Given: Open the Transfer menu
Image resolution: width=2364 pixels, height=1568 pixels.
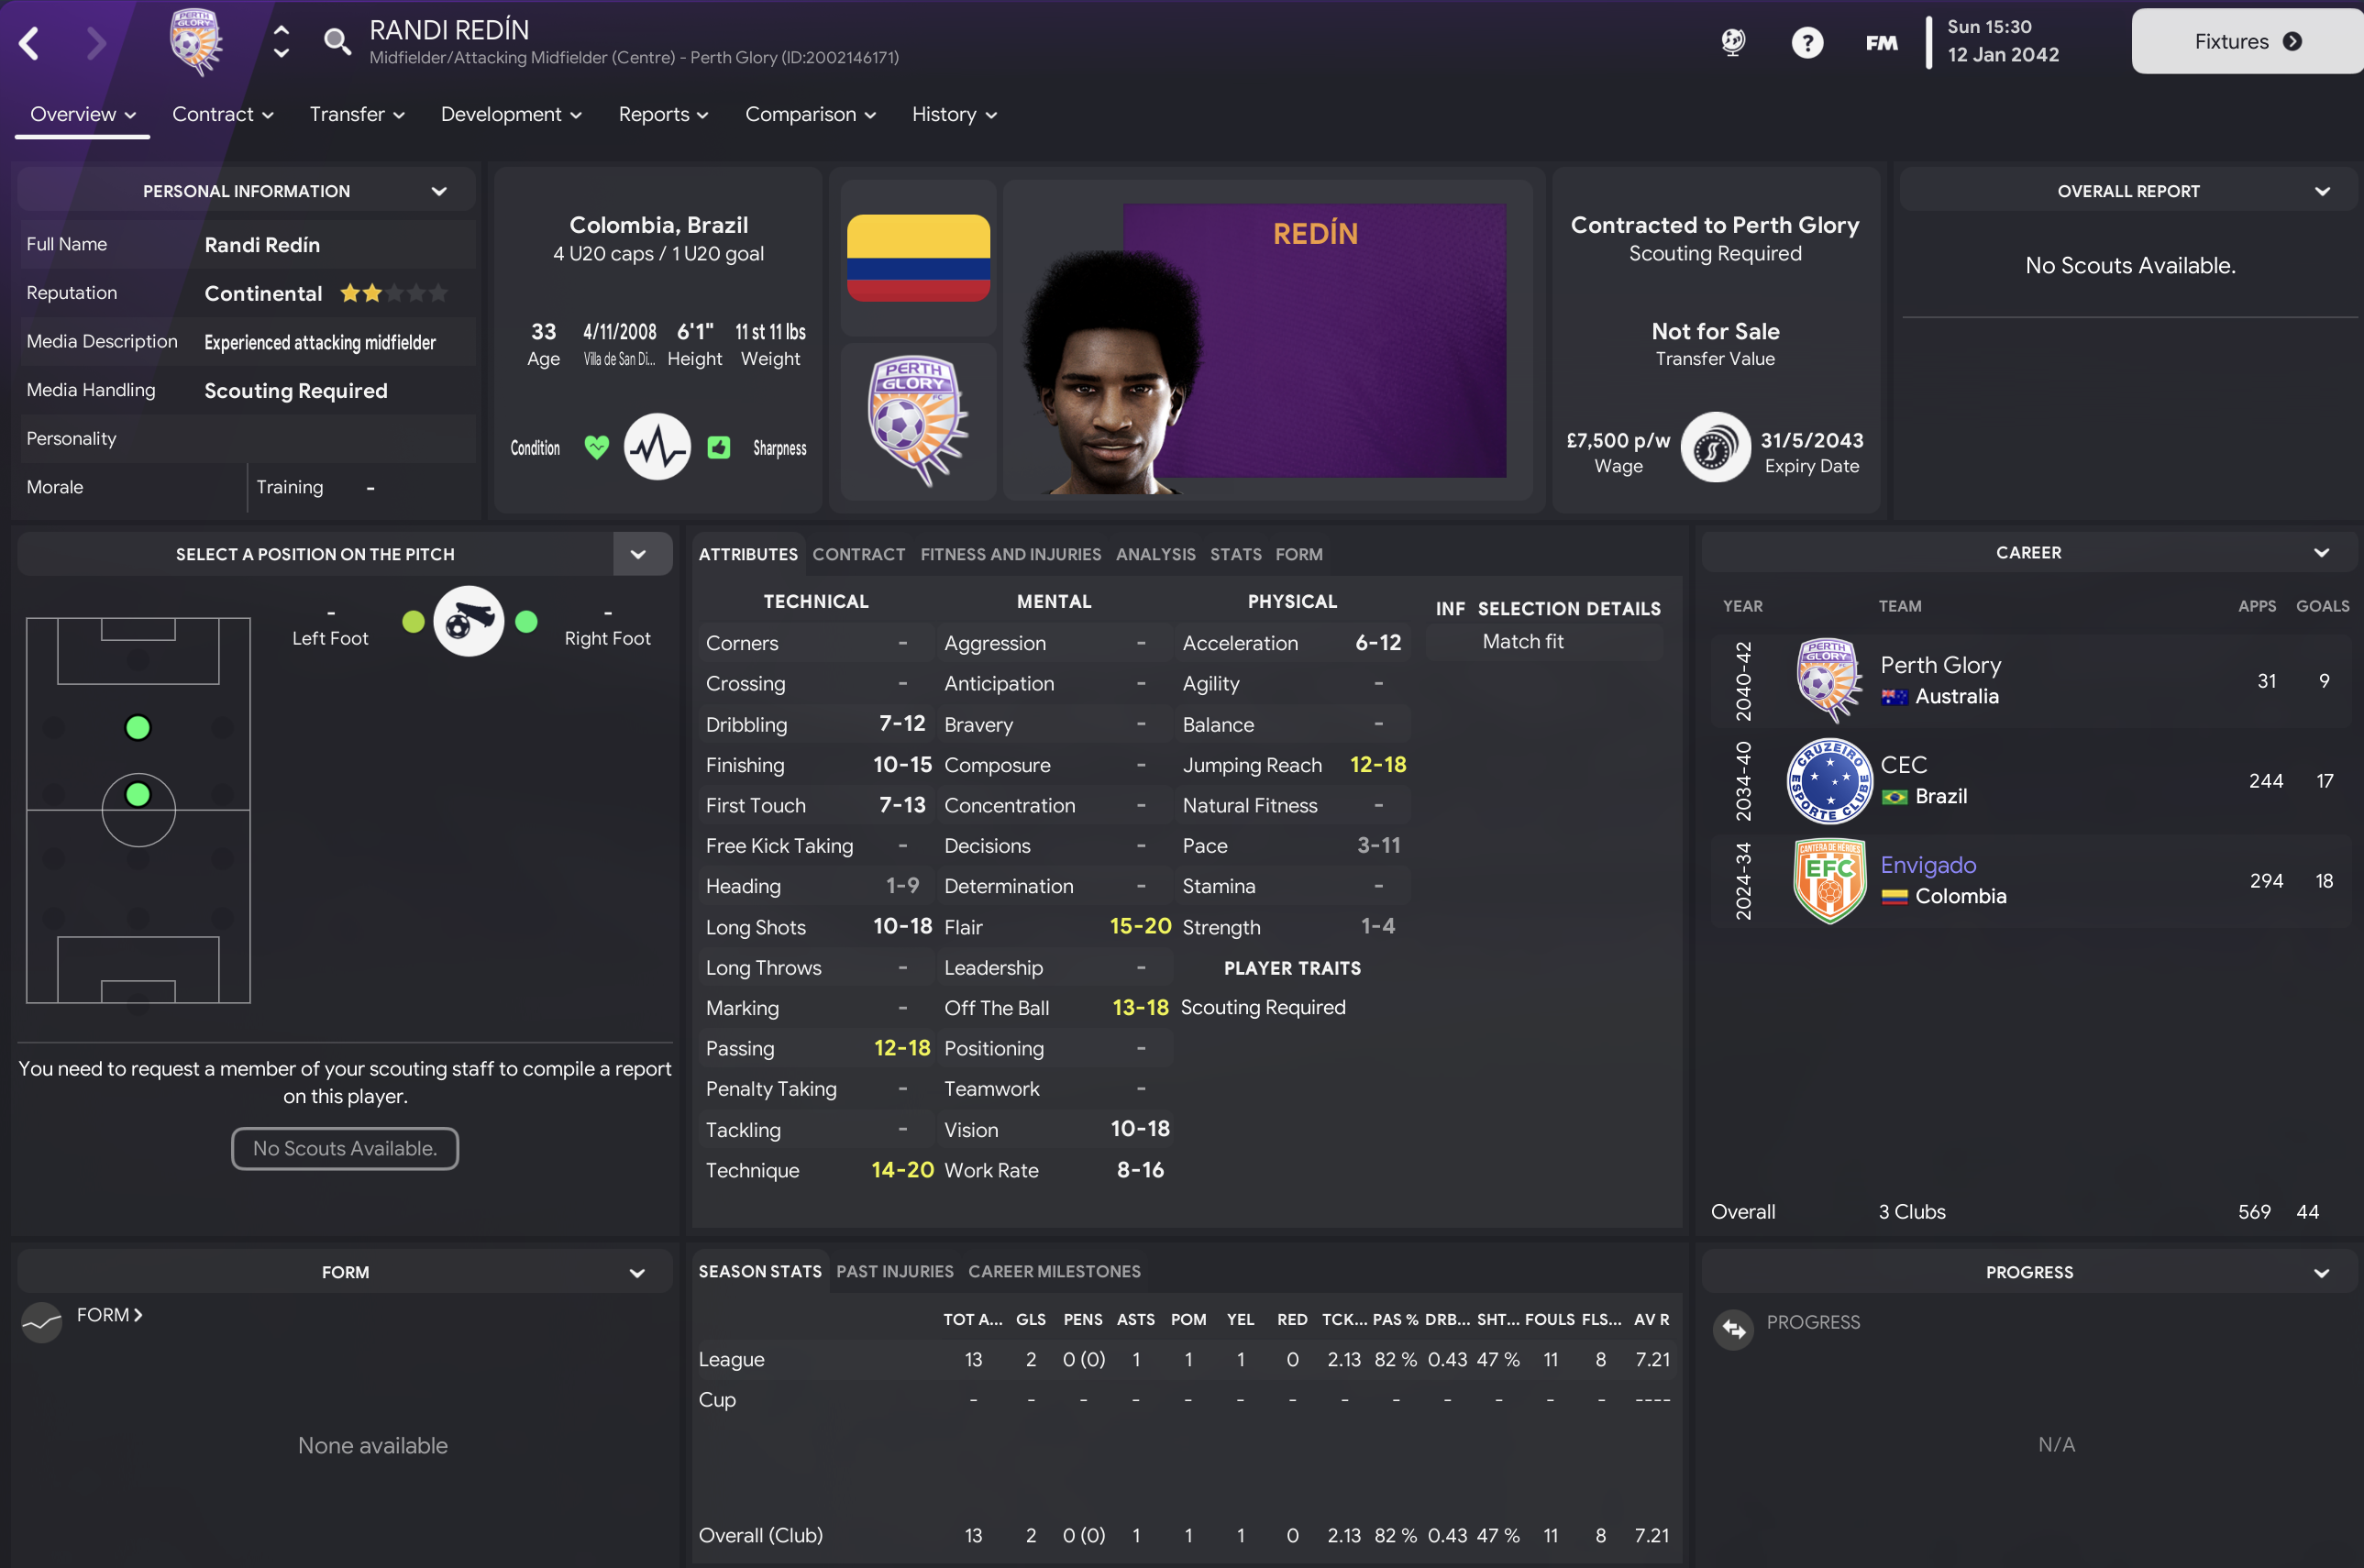Looking at the screenshot, I should (x=357, y=114).
